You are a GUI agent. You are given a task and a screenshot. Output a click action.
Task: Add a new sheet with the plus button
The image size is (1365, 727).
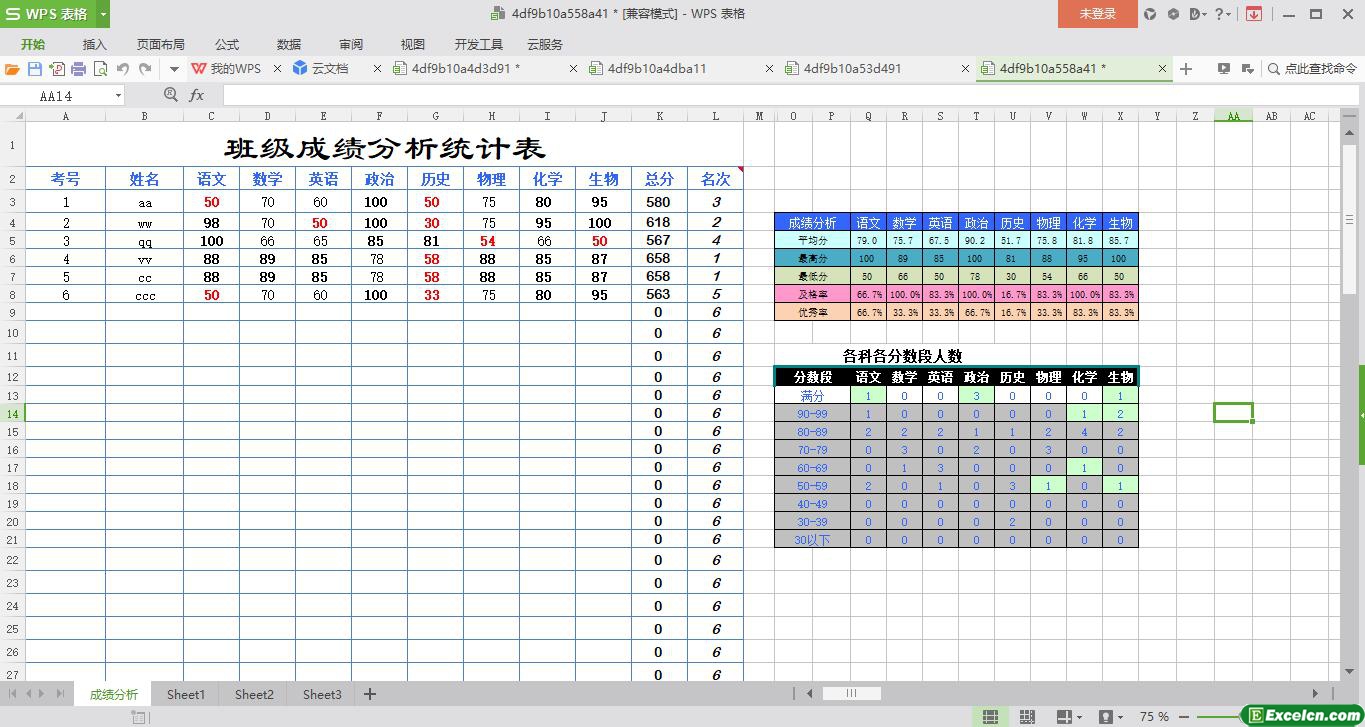tap(370, 694)
